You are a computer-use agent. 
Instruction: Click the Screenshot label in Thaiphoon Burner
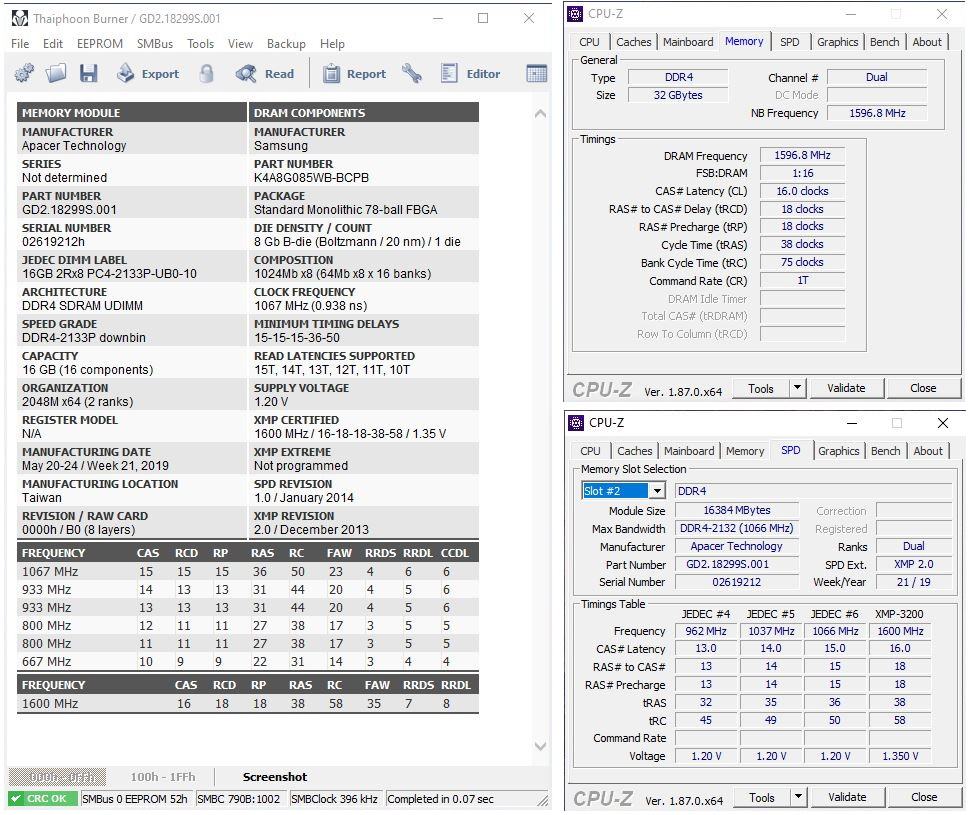point(275,777)
